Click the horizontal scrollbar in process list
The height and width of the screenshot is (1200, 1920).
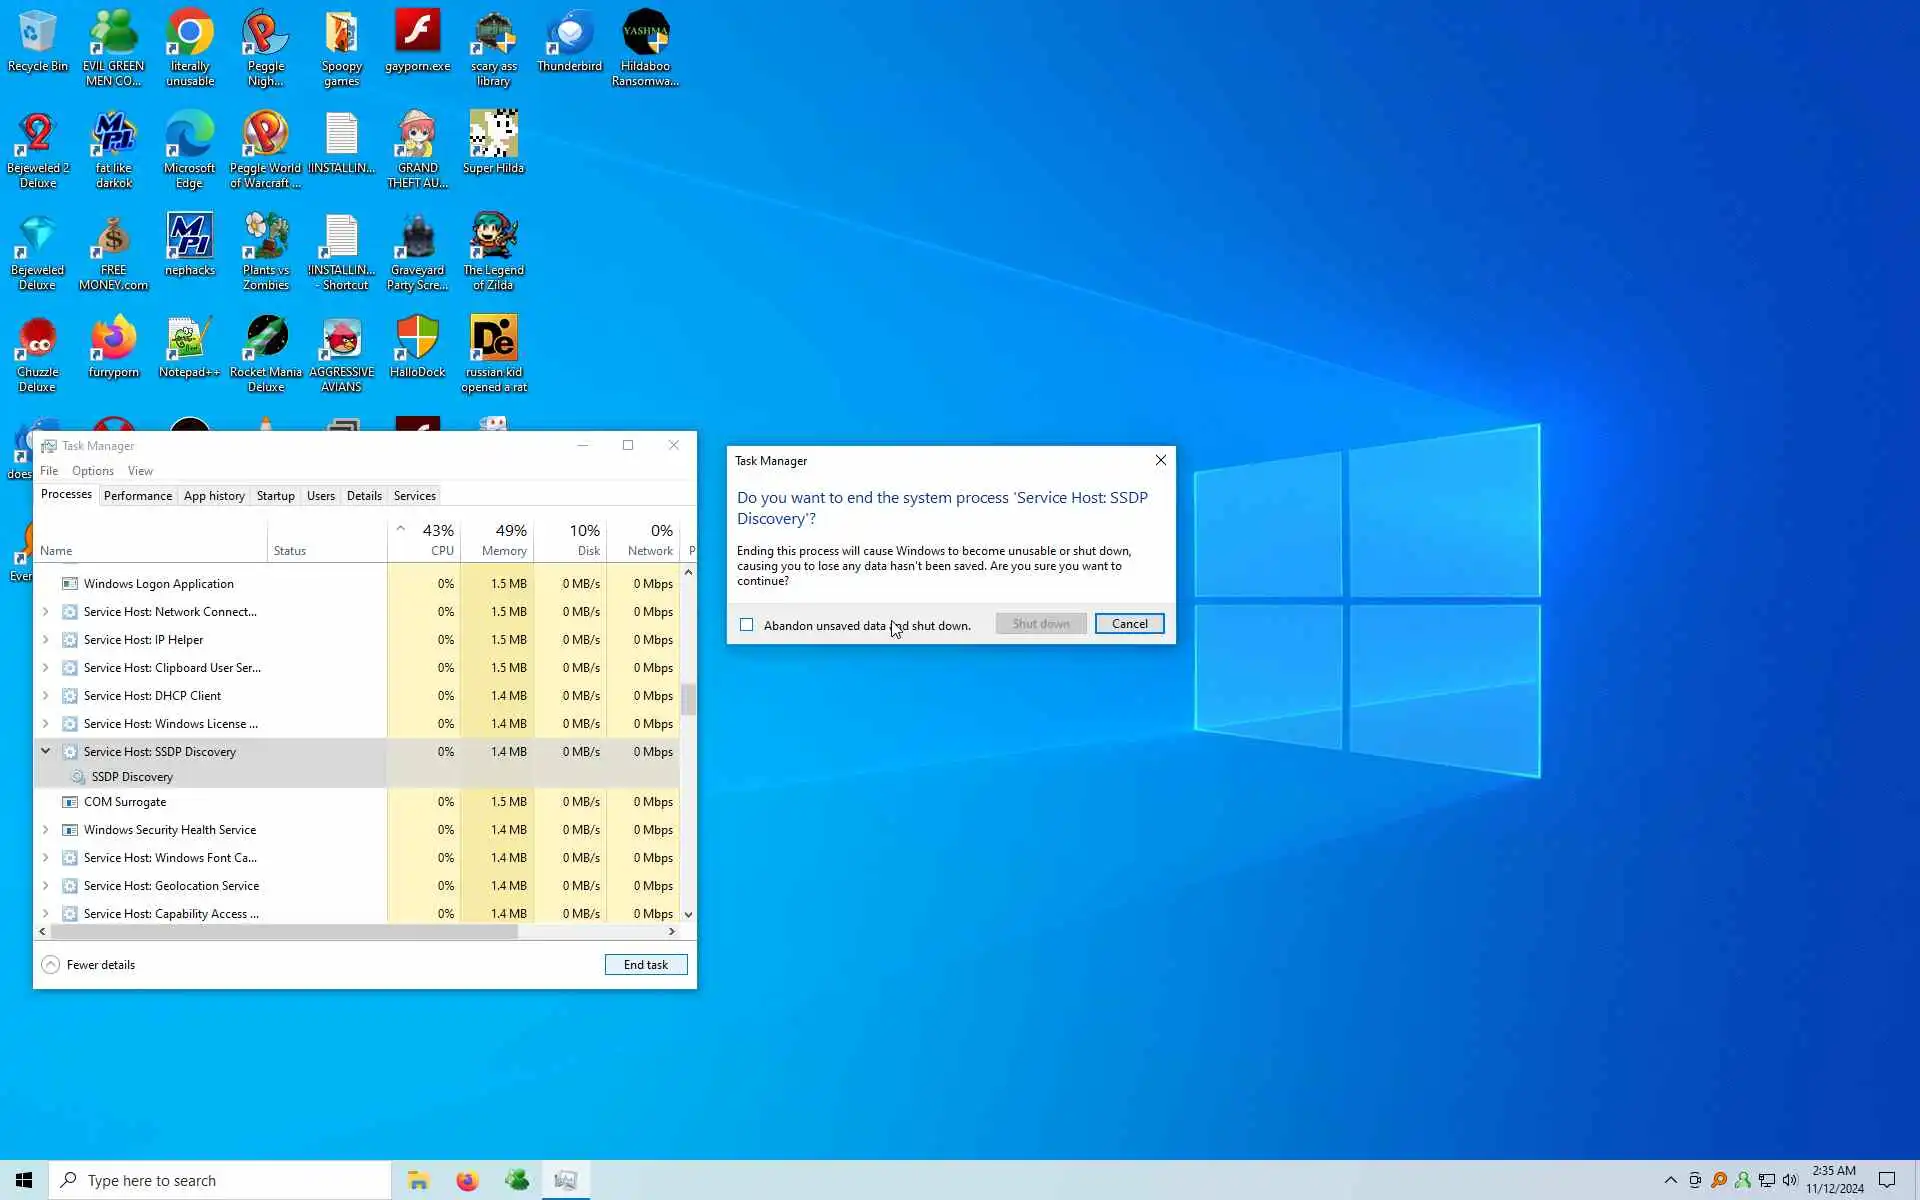(285, 931)
